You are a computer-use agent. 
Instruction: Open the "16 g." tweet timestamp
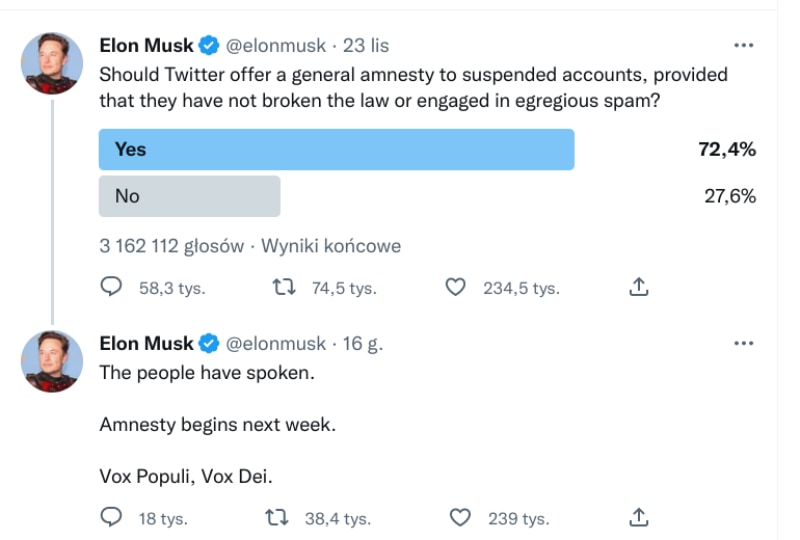(363, 343)
